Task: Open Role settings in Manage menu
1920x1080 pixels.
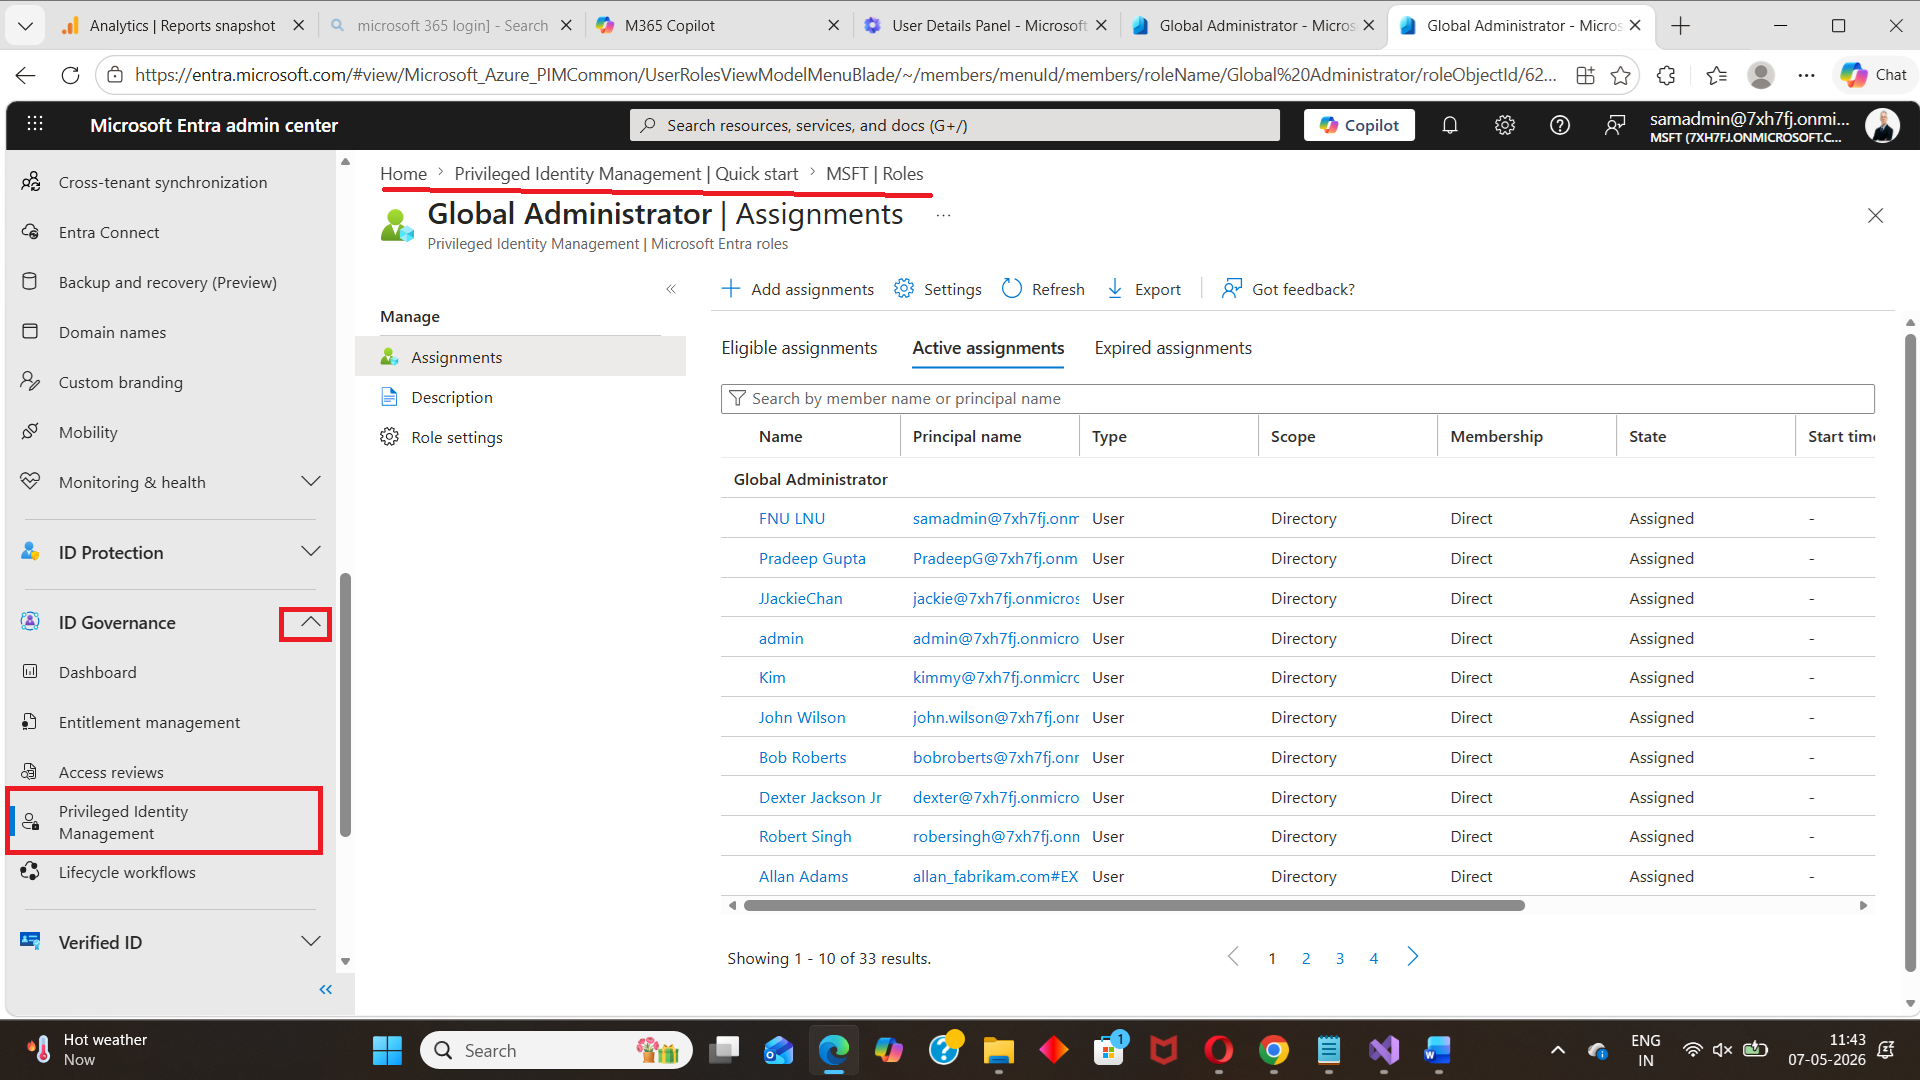Action: [x=456, y=437]
